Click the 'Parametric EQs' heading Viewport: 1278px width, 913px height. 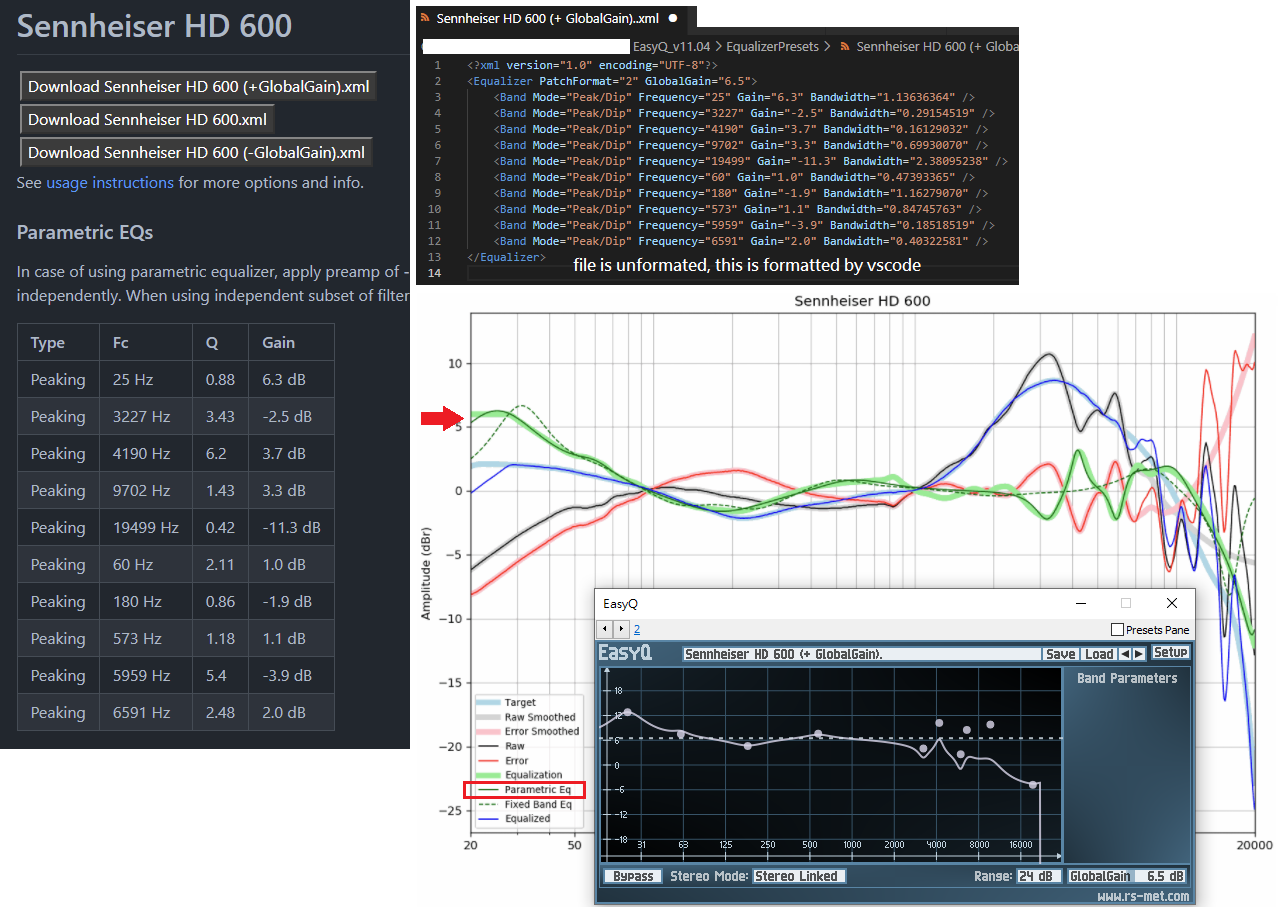coord(85,233)
